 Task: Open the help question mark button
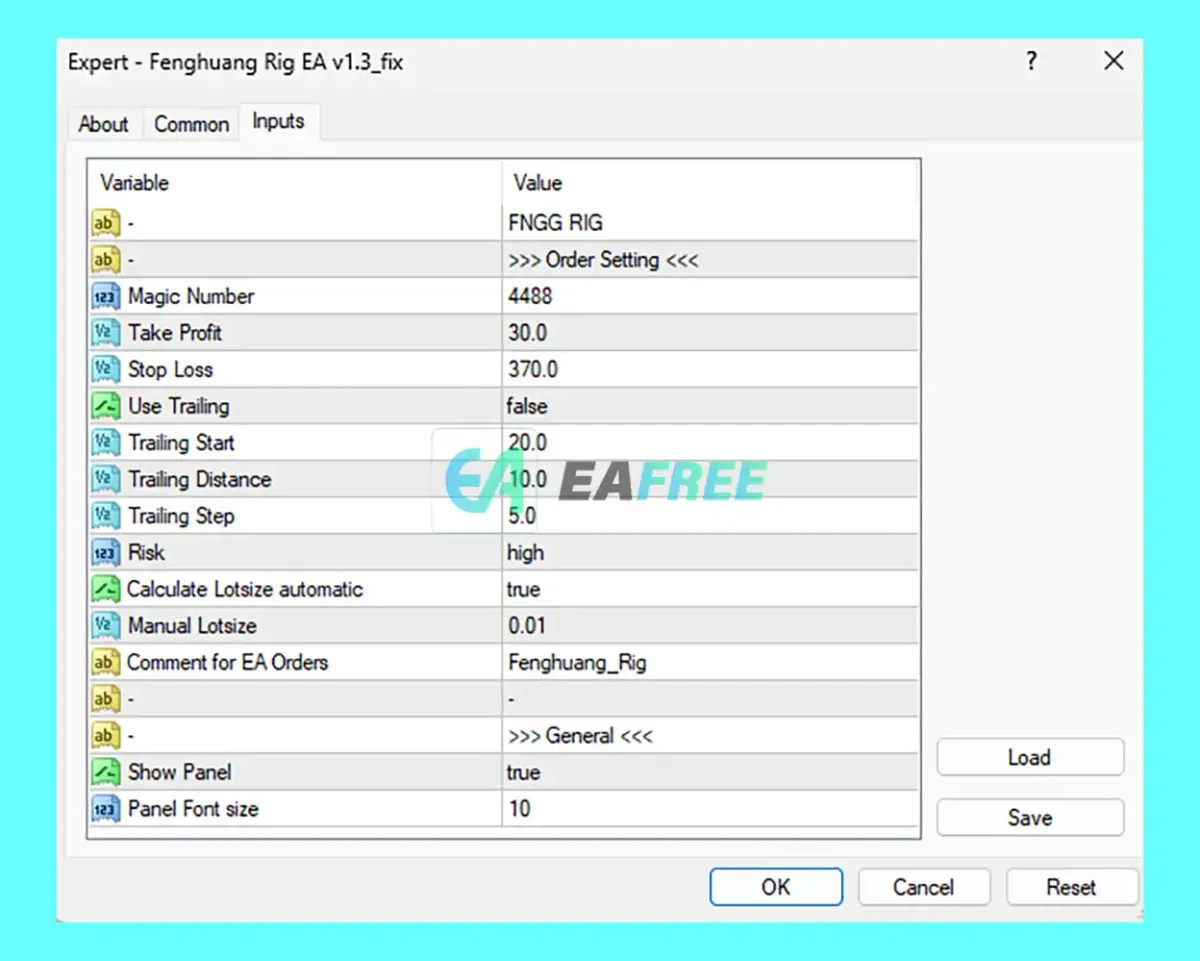click(1032, 61)
